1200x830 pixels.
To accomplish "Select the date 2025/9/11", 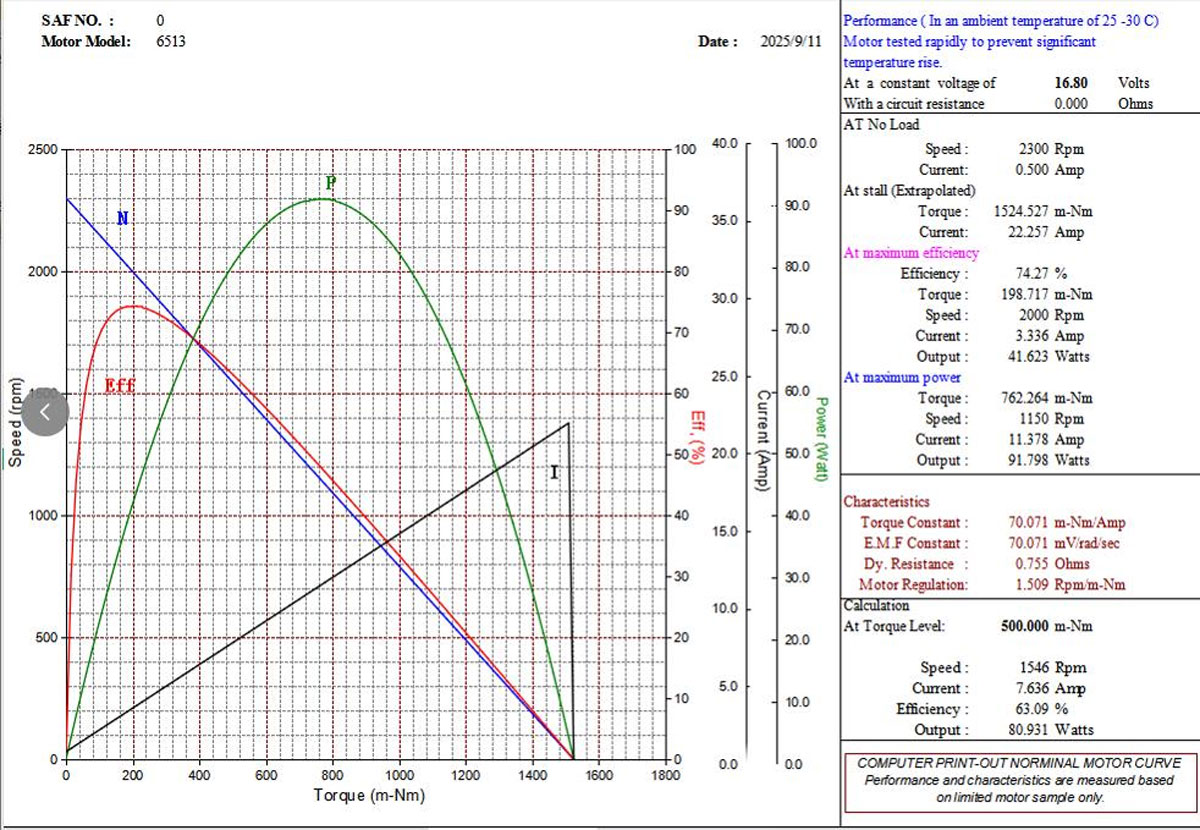I will click(x=791, y=42).
